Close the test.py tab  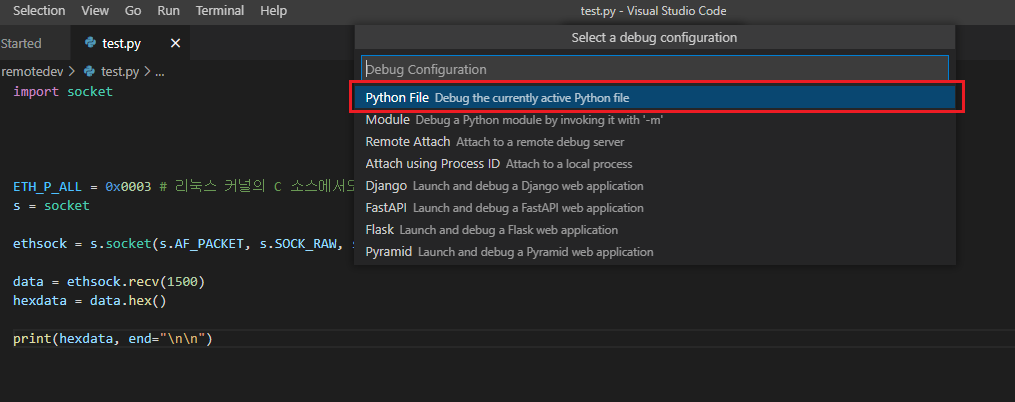pyautogui.click(x=175, y=43)
